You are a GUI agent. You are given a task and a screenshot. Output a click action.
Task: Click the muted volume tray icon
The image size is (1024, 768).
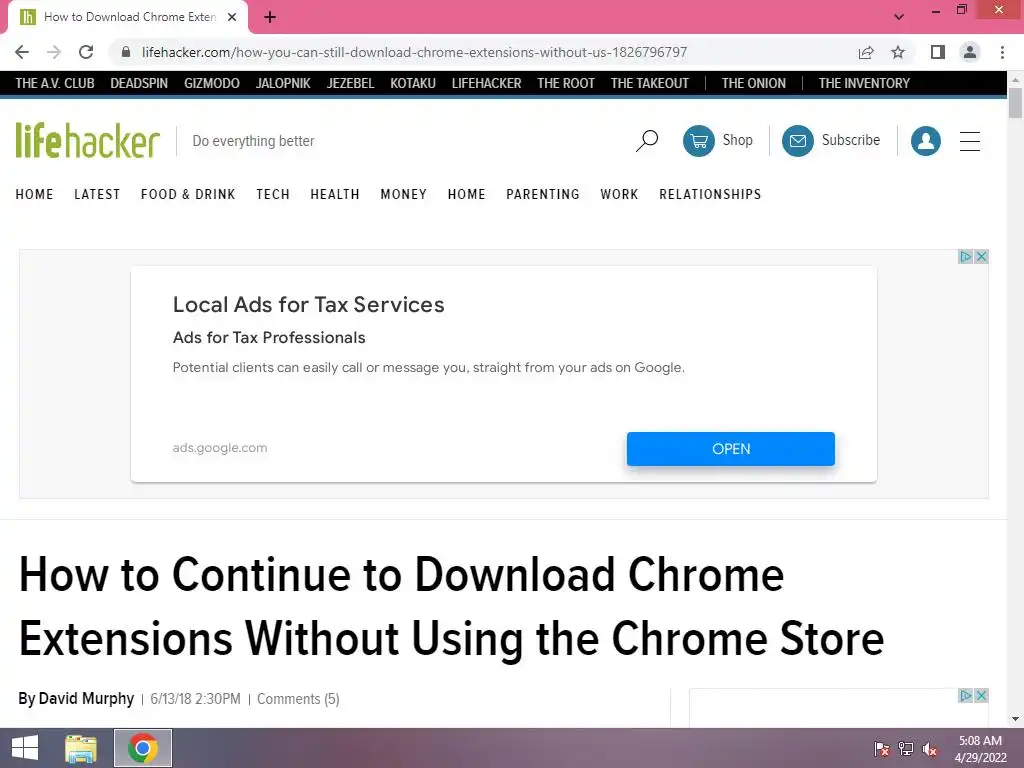tap(929, 749)
